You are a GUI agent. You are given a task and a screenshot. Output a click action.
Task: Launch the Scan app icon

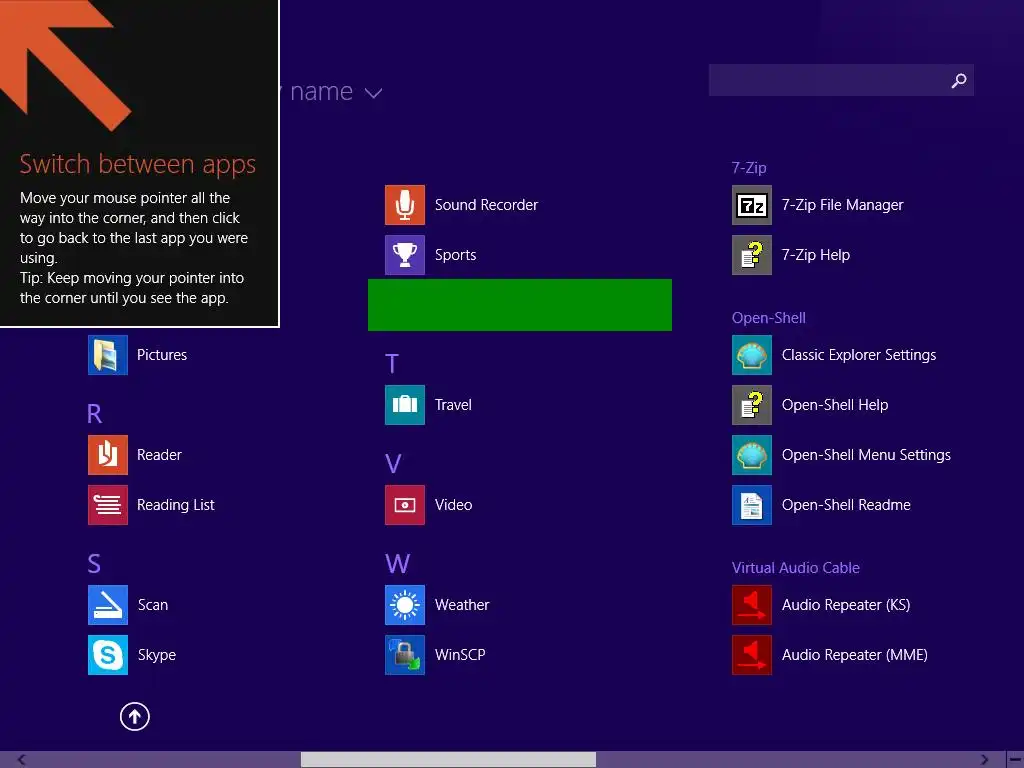(x=108, y=605)
